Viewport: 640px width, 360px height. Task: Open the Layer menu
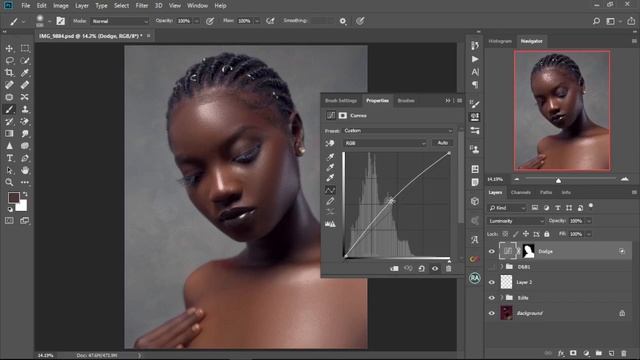pyautogui.click(x=82, y=6)
